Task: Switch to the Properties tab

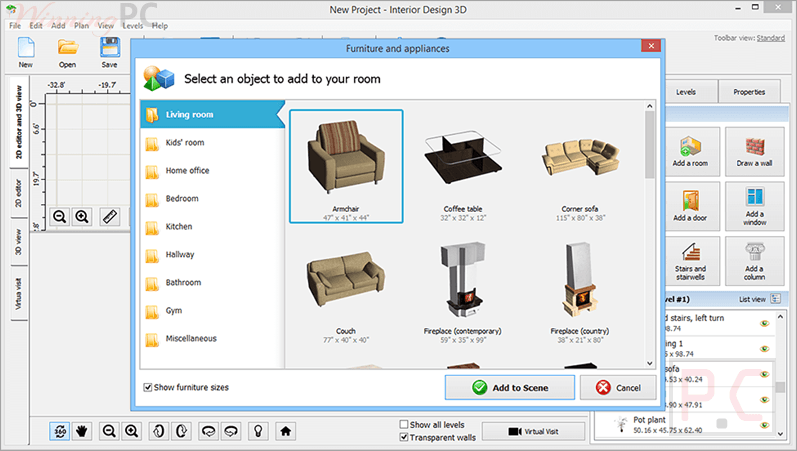Action: [749, 92]
